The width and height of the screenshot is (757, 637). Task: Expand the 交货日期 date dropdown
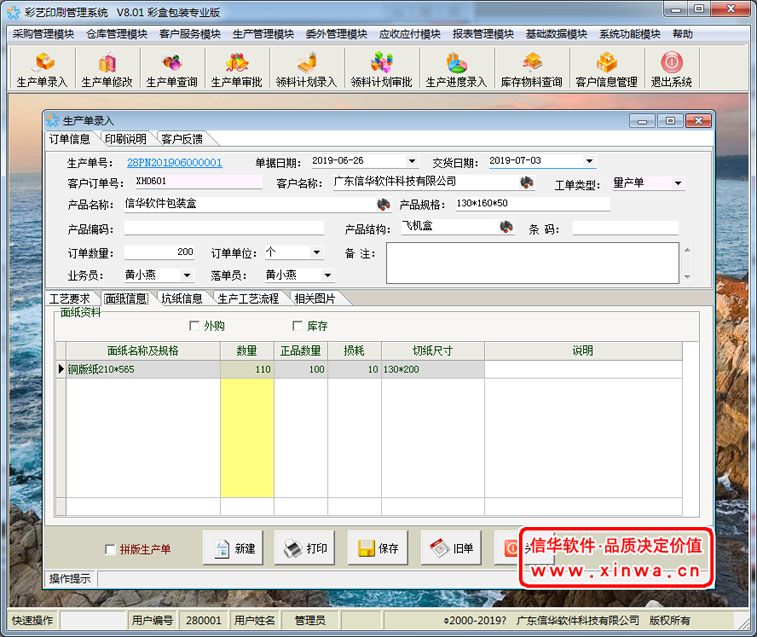coord(589,161)
